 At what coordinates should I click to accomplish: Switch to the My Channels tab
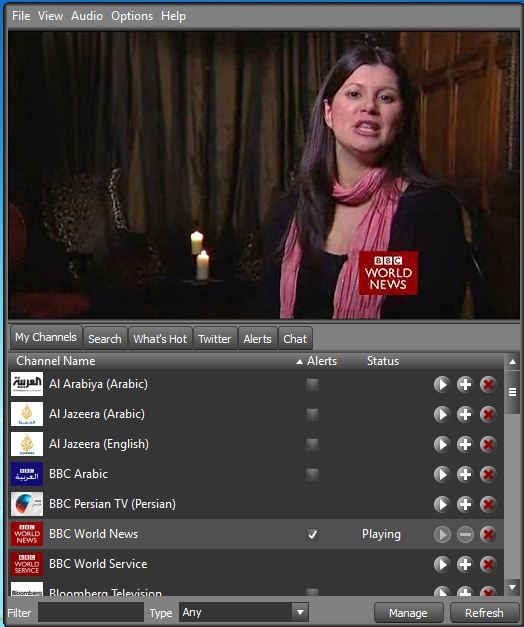click(46, 337)
